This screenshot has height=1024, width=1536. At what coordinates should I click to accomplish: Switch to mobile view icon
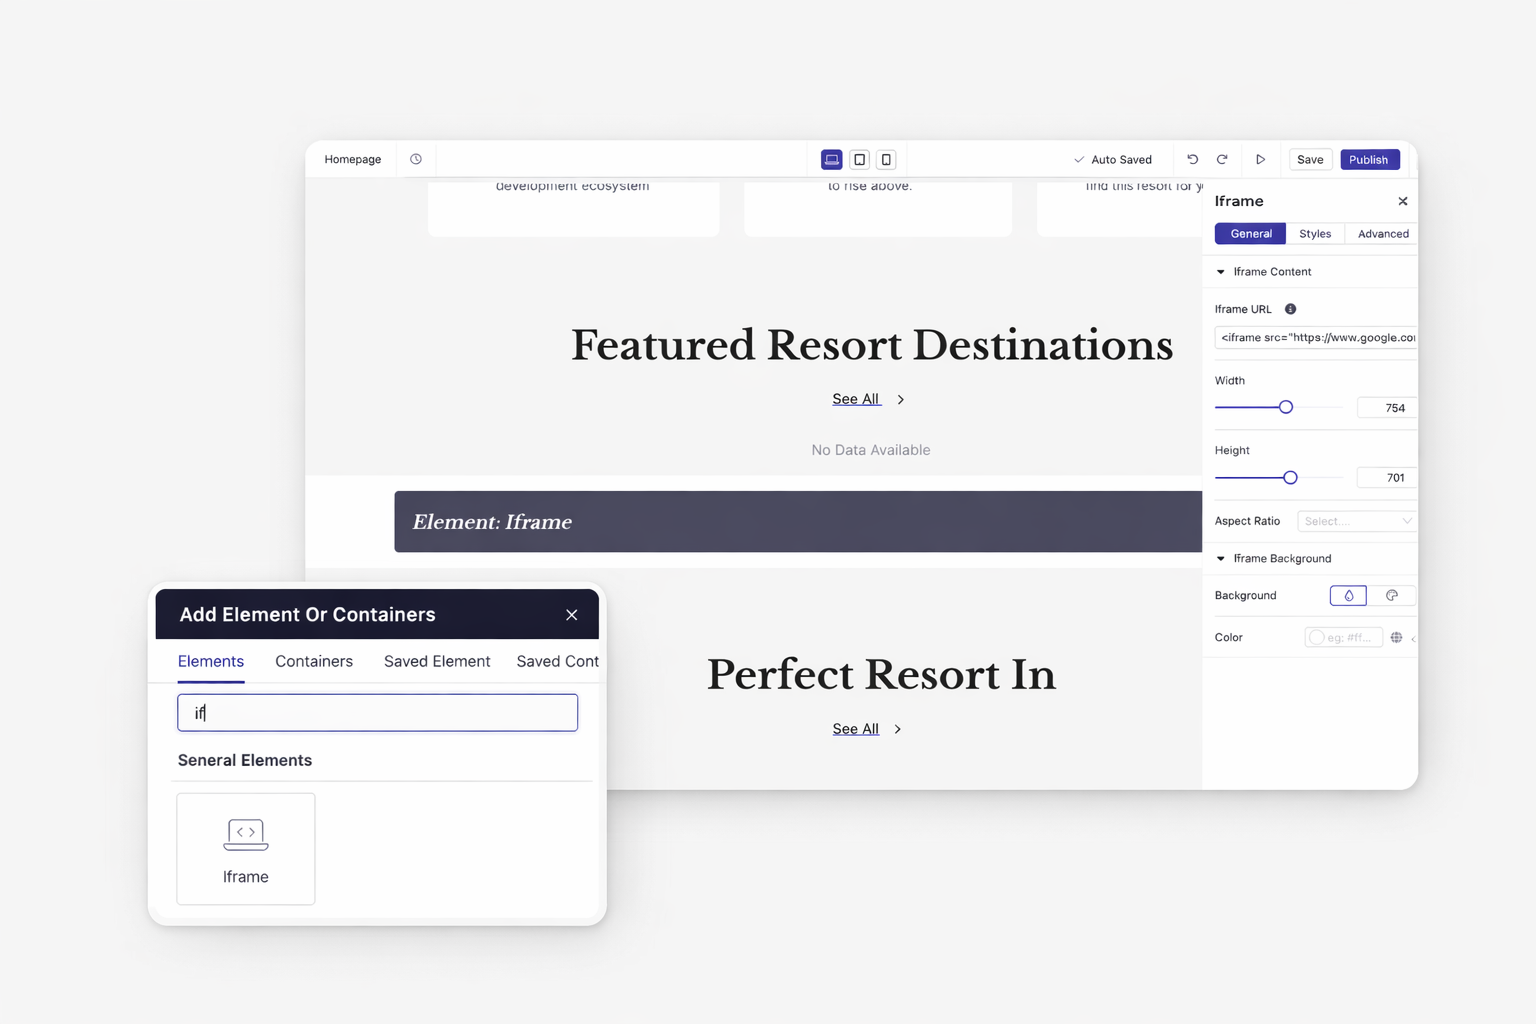(x=886, y=160)
